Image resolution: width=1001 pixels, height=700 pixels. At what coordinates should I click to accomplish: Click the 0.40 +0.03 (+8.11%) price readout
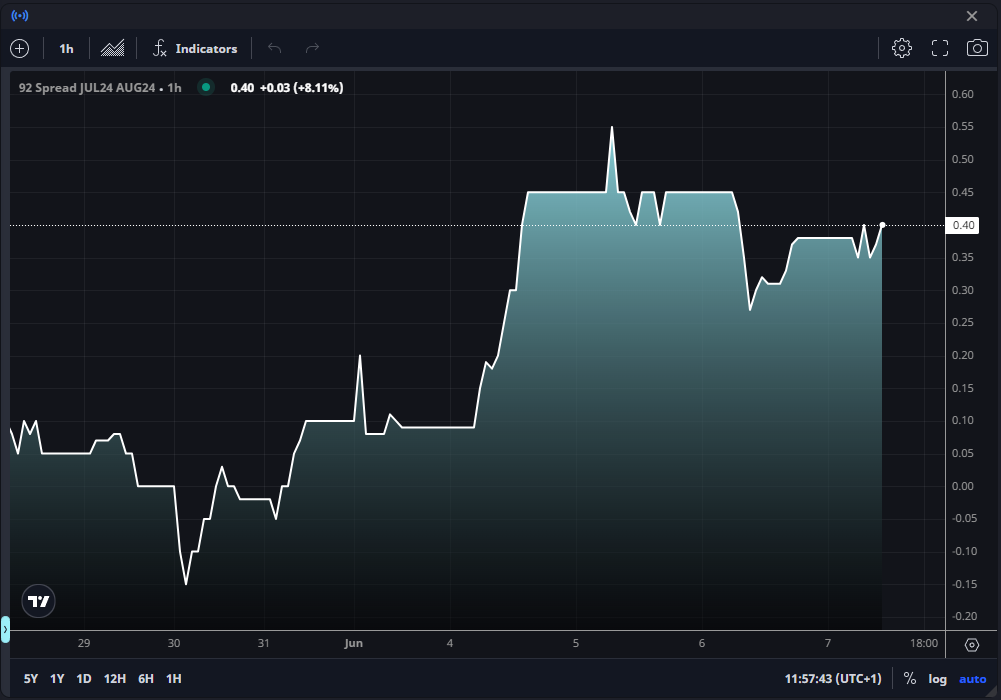pyautogui.click(x=287, y=87)
